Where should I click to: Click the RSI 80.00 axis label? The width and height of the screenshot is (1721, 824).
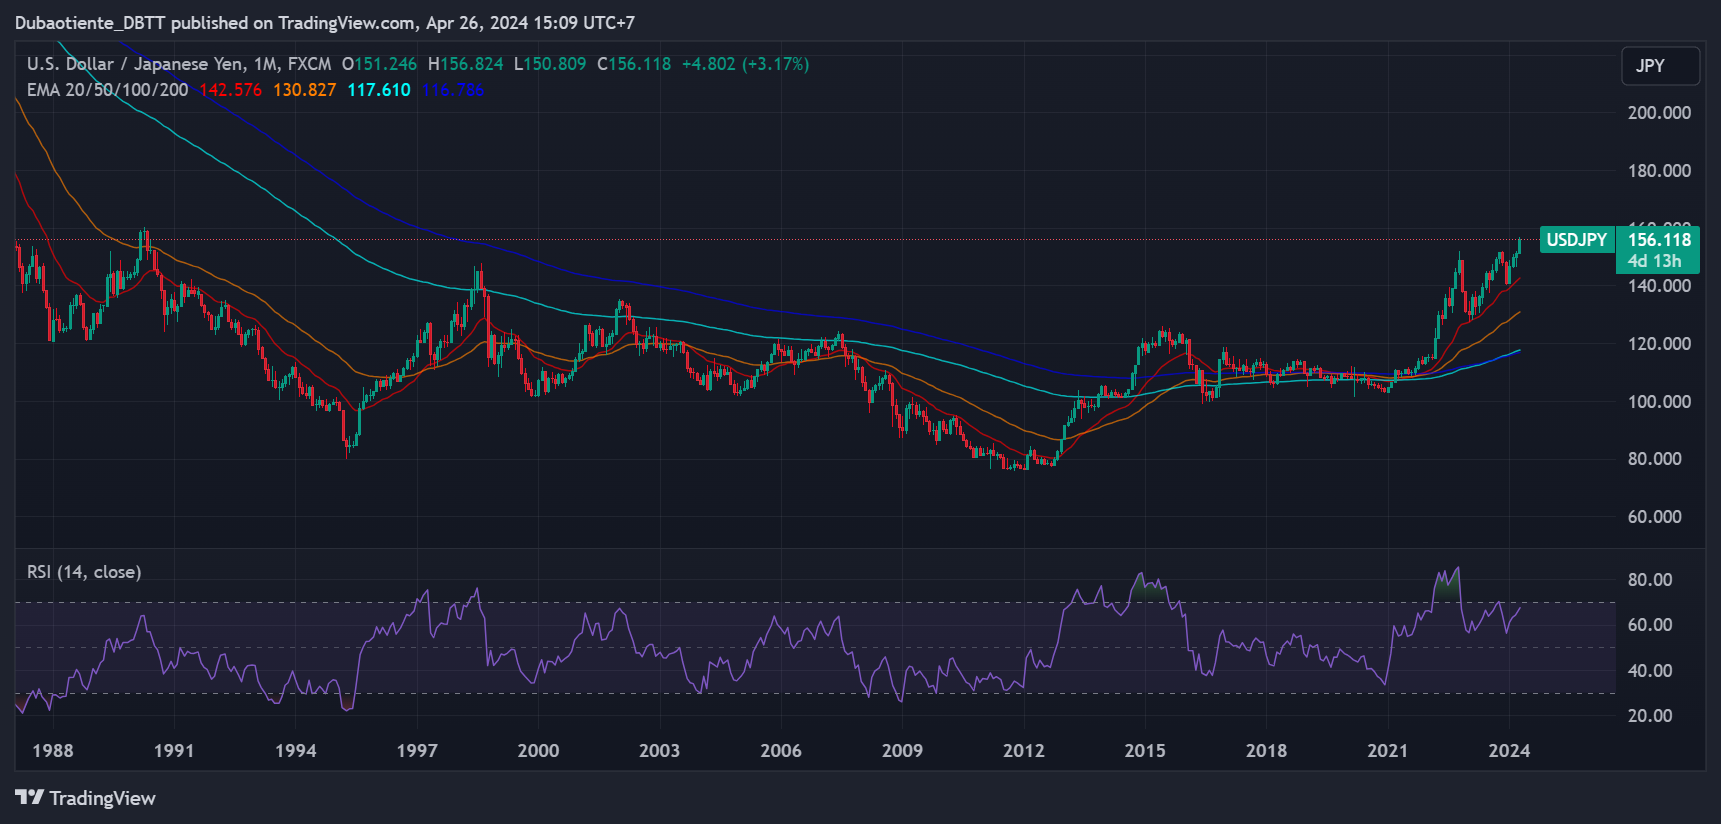coord(1650,580)
